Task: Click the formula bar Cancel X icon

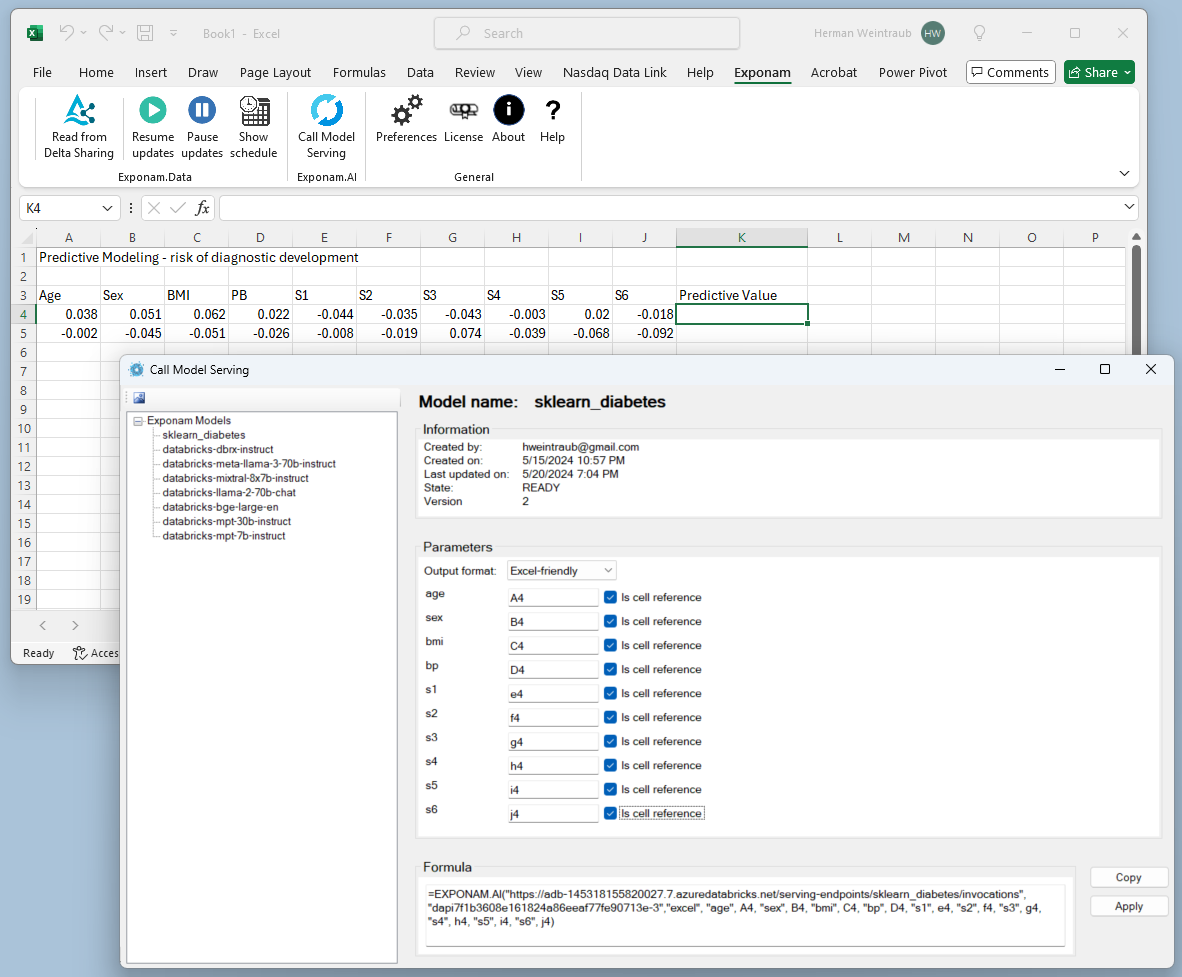Action: point(154,208)
